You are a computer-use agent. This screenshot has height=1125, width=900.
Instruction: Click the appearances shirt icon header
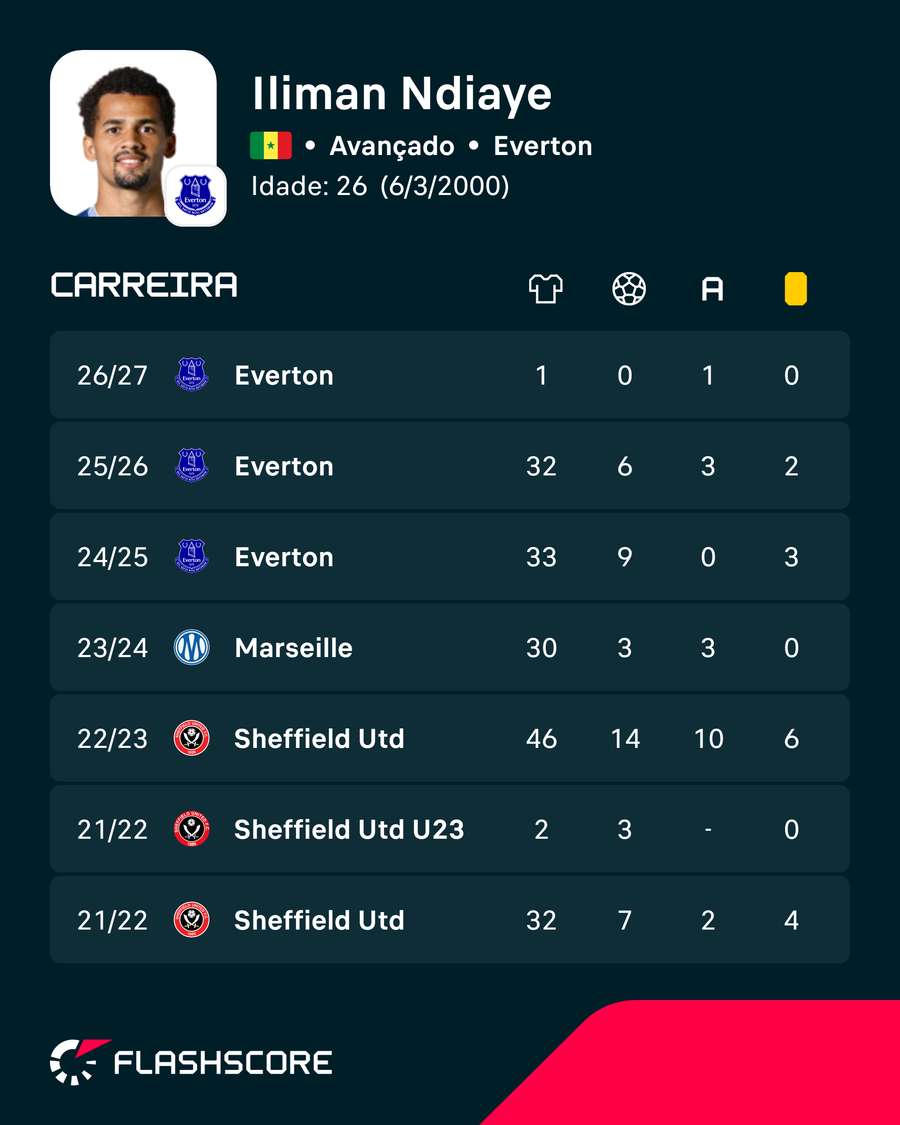[x=545, y=289]
